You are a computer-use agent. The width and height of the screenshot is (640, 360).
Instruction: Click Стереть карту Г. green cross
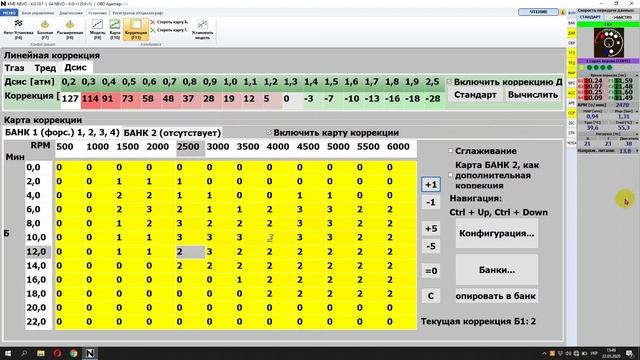[x=153, y=30]
